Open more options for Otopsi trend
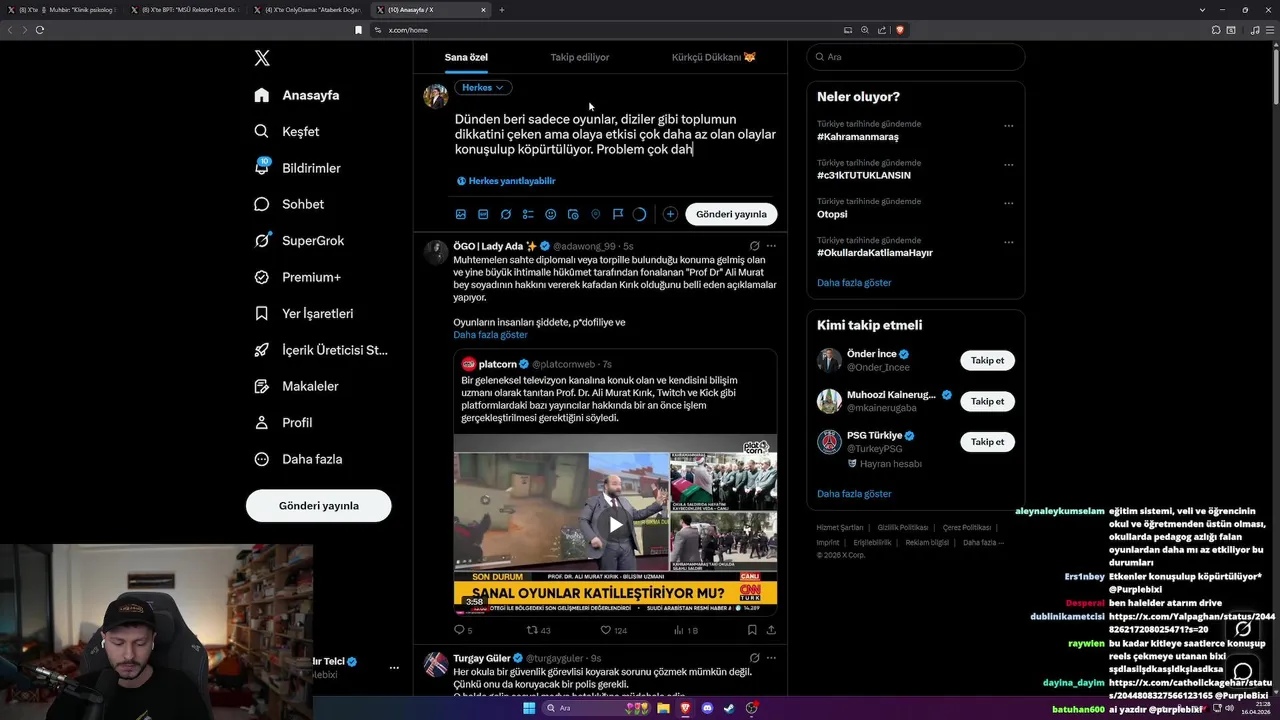1280x720 pixels. click(1008, 203)
